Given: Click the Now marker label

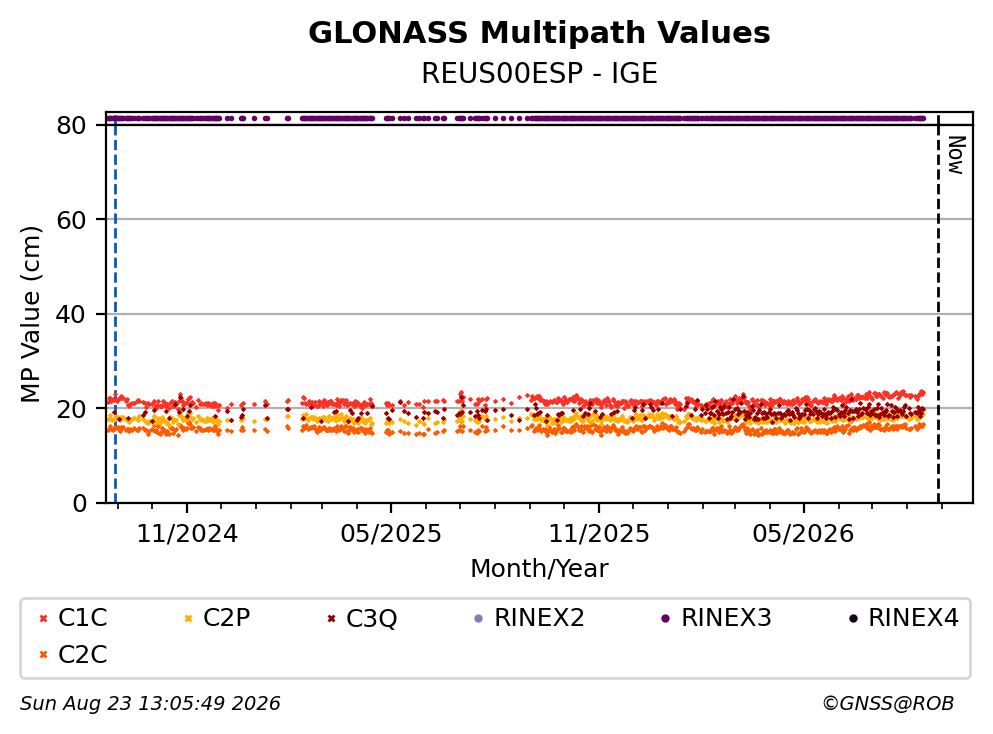Looking at the screenshot, I should tap(956, 155).
